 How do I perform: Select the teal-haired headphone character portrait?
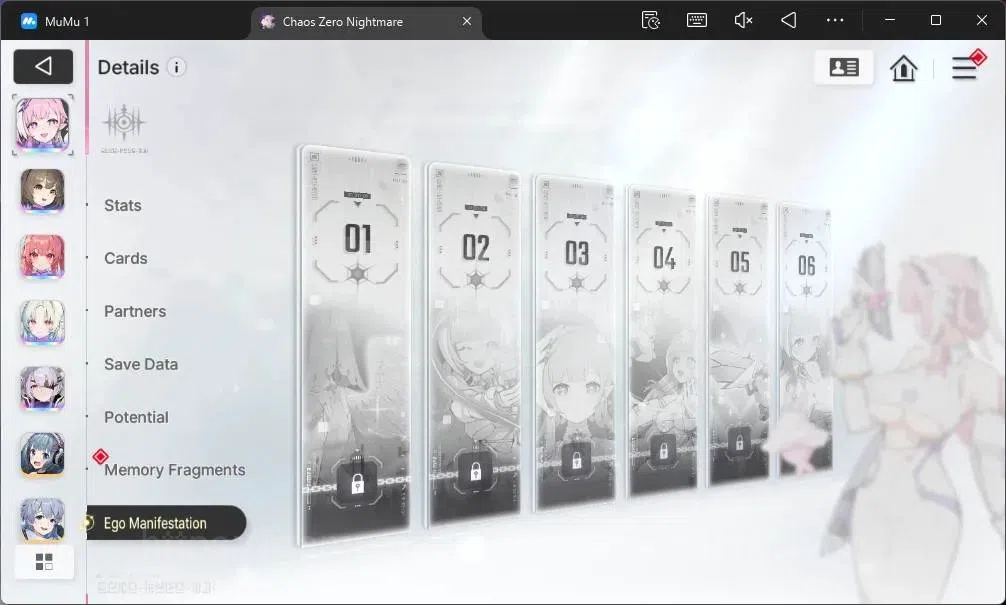click(x=42, y=454)
